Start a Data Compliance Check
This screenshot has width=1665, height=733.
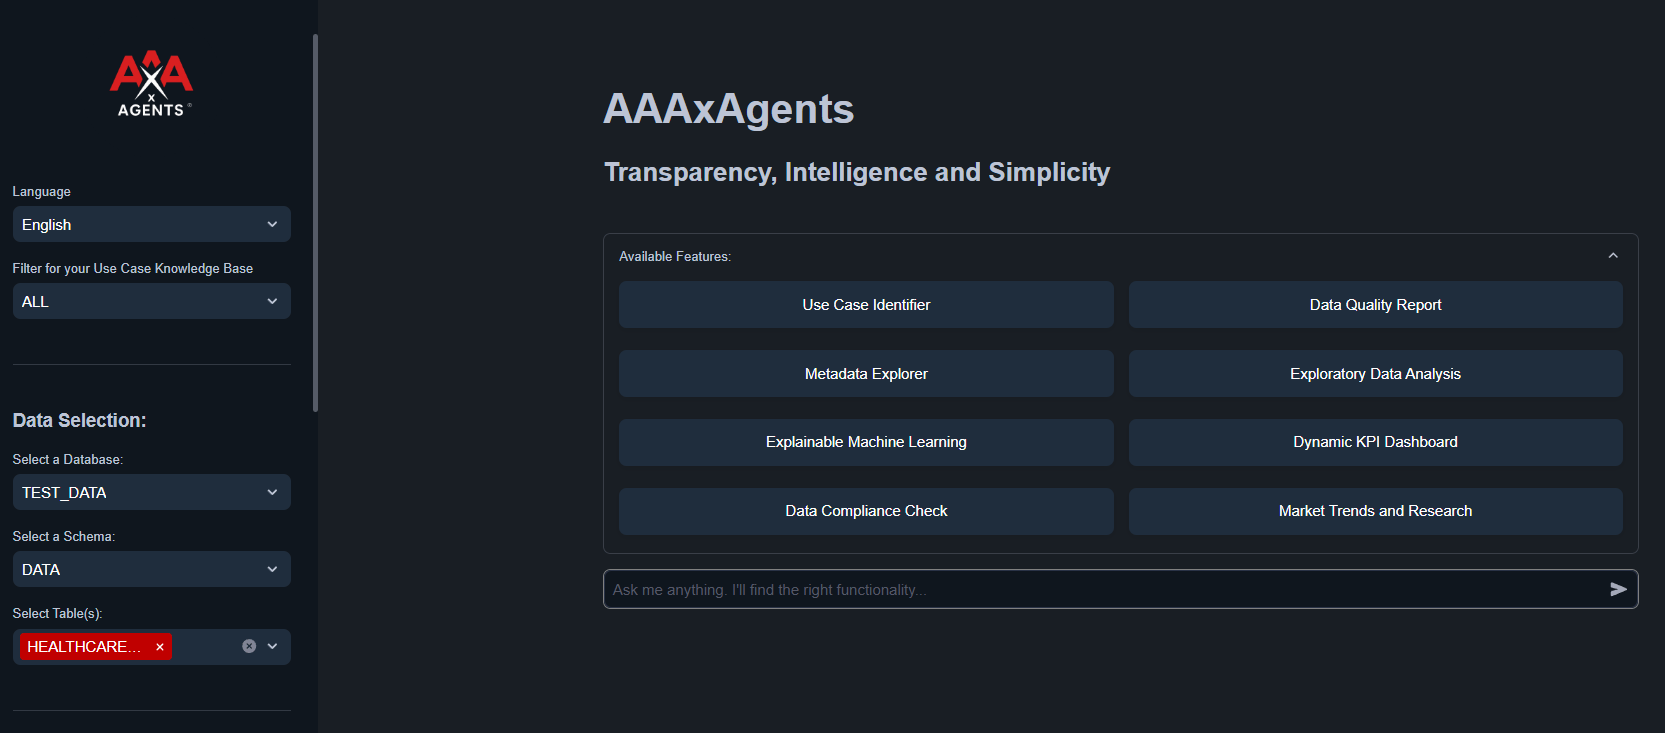coord(866,511)
